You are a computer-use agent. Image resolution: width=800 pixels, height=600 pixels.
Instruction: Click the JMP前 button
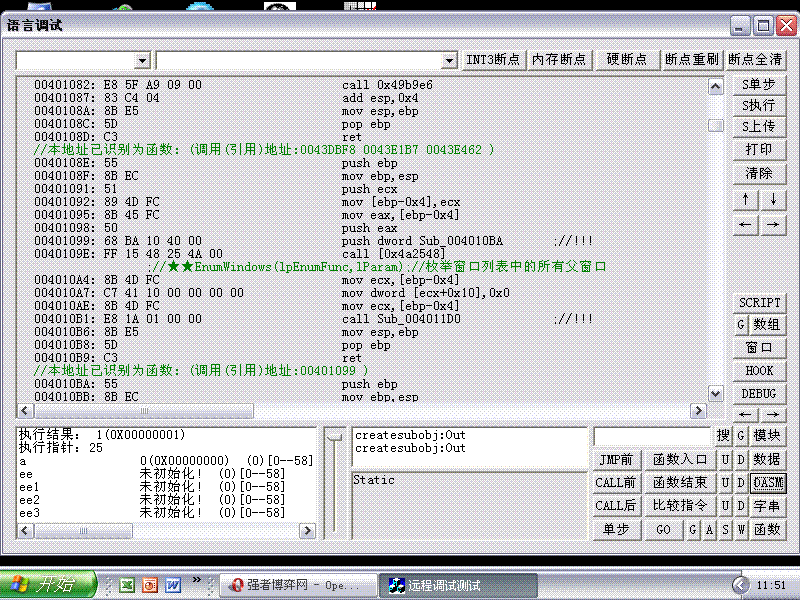click(616, 460)
